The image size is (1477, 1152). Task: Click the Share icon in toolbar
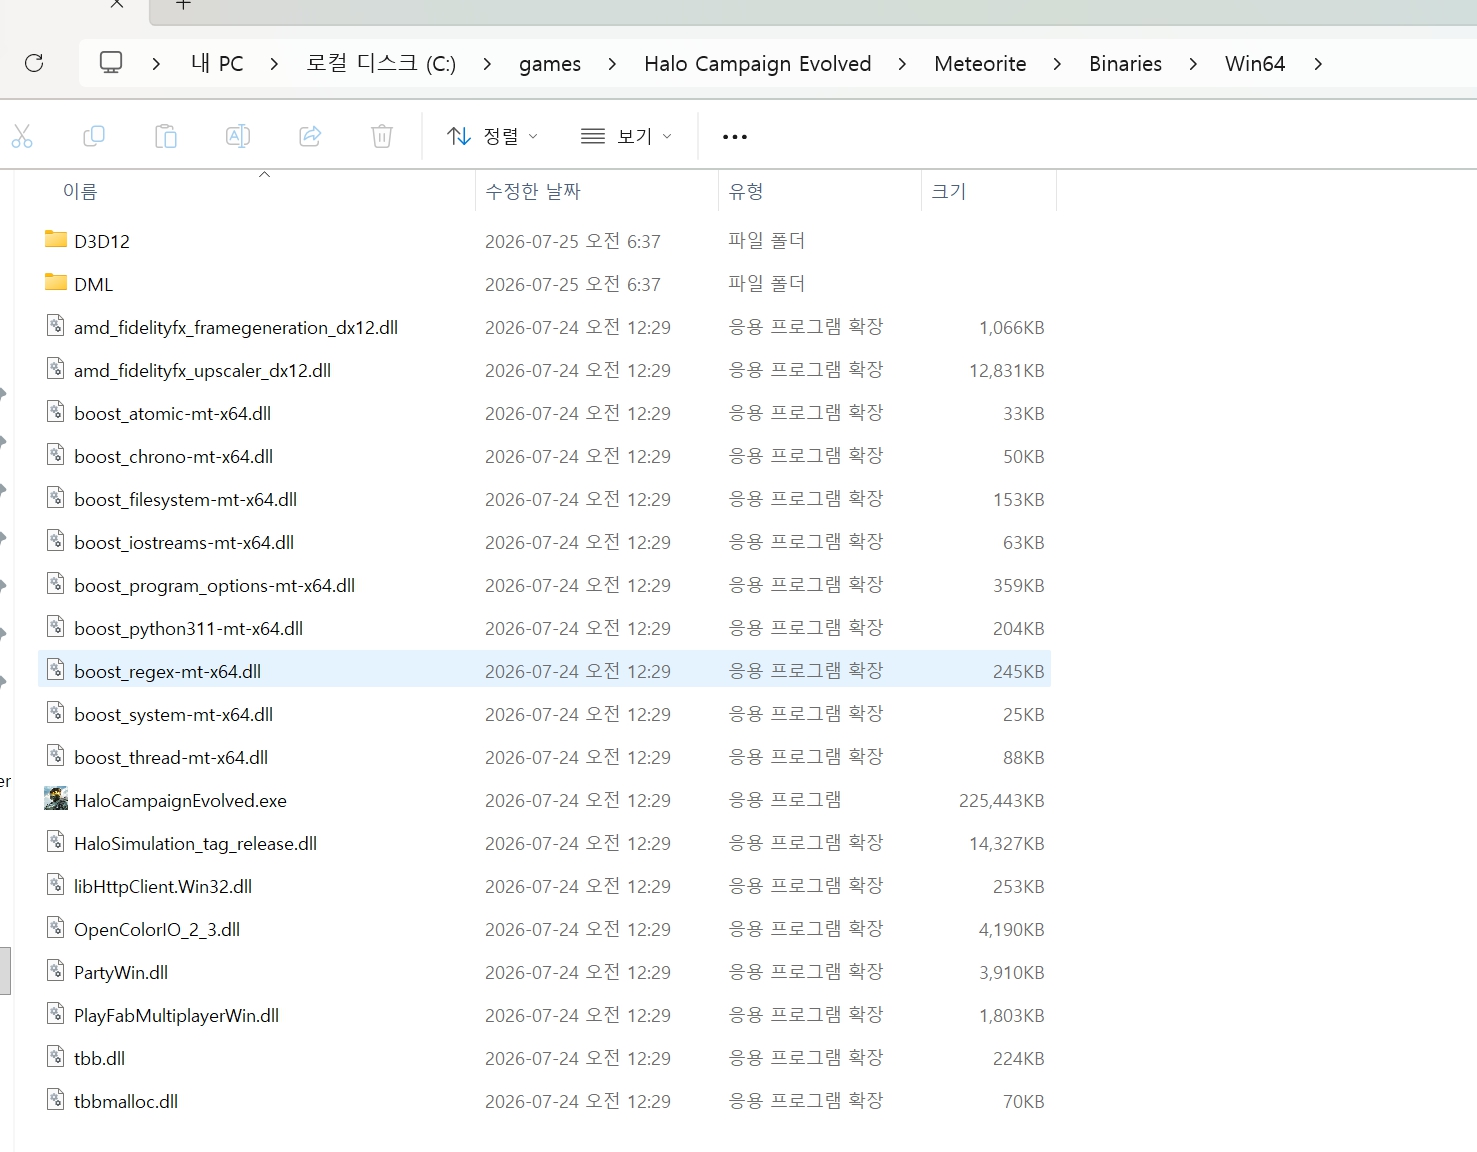pos(310,136)
